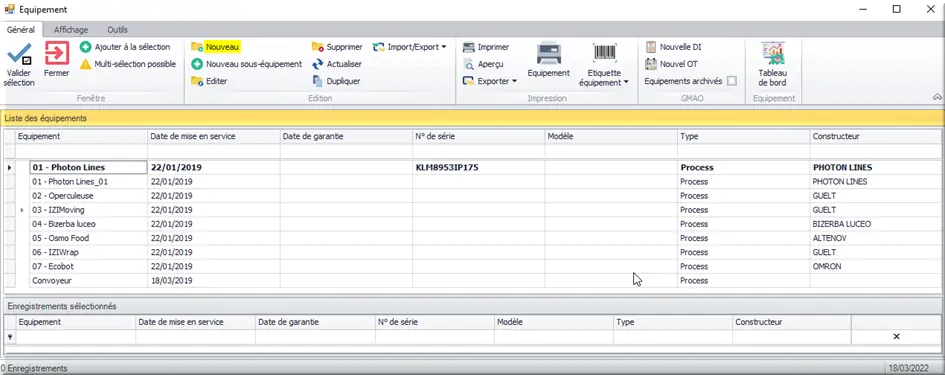Expand the 03 - IZIMoving row
Image resolution: width=945 pixels, height=375 pixels.
[x=22, y=210]
